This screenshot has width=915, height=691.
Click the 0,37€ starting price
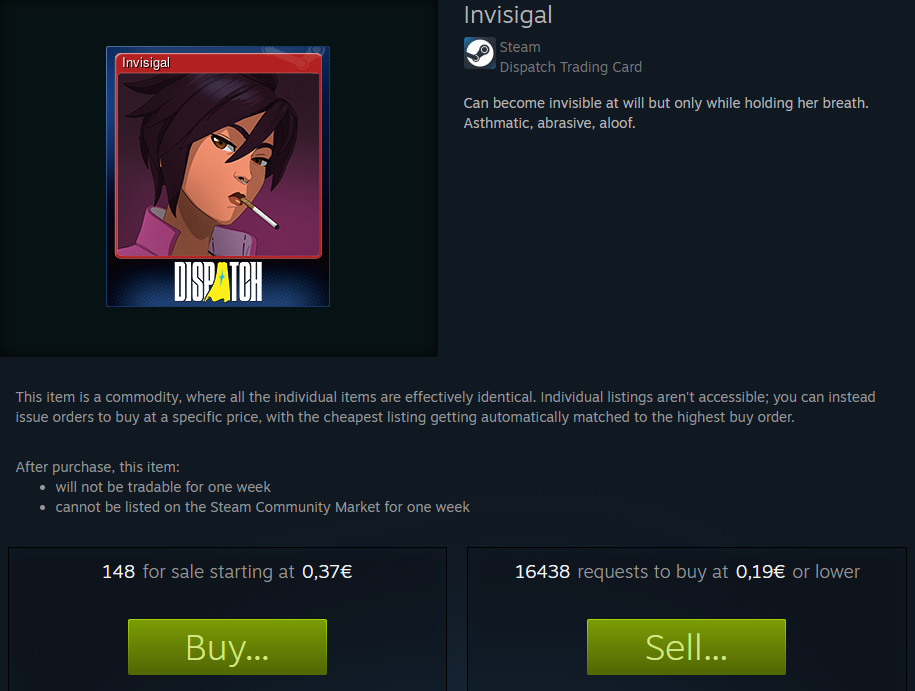(x=327, y=571)
